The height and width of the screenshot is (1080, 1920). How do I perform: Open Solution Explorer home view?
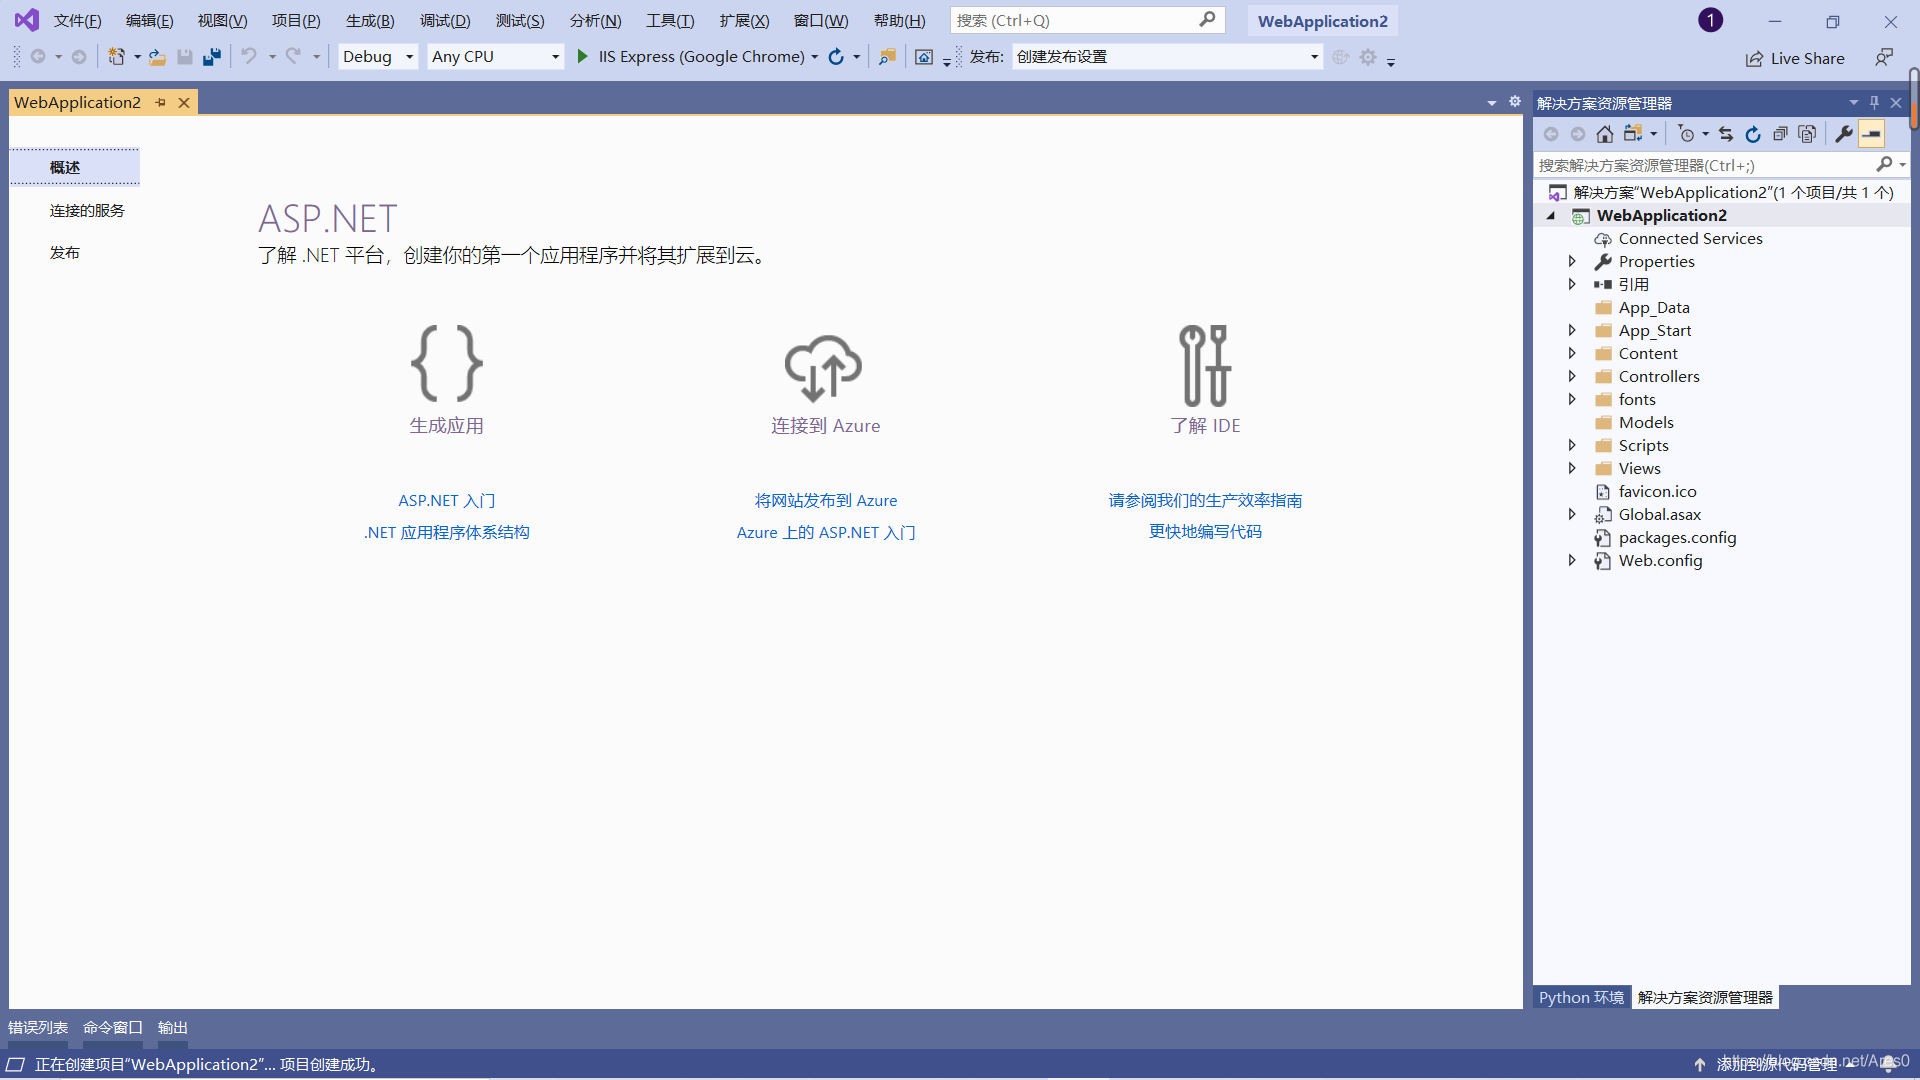(1605, 133)
